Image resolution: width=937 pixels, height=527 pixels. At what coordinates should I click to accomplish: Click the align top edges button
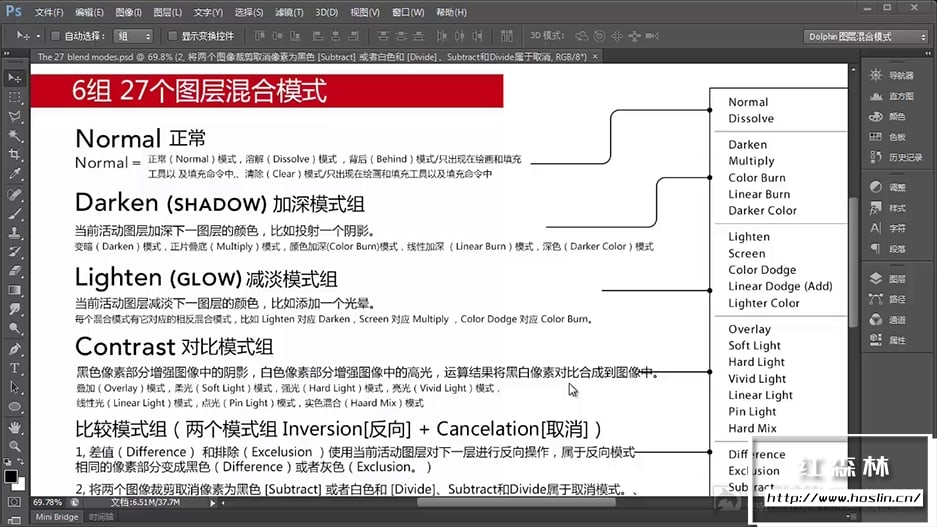[x=259, y=36]
